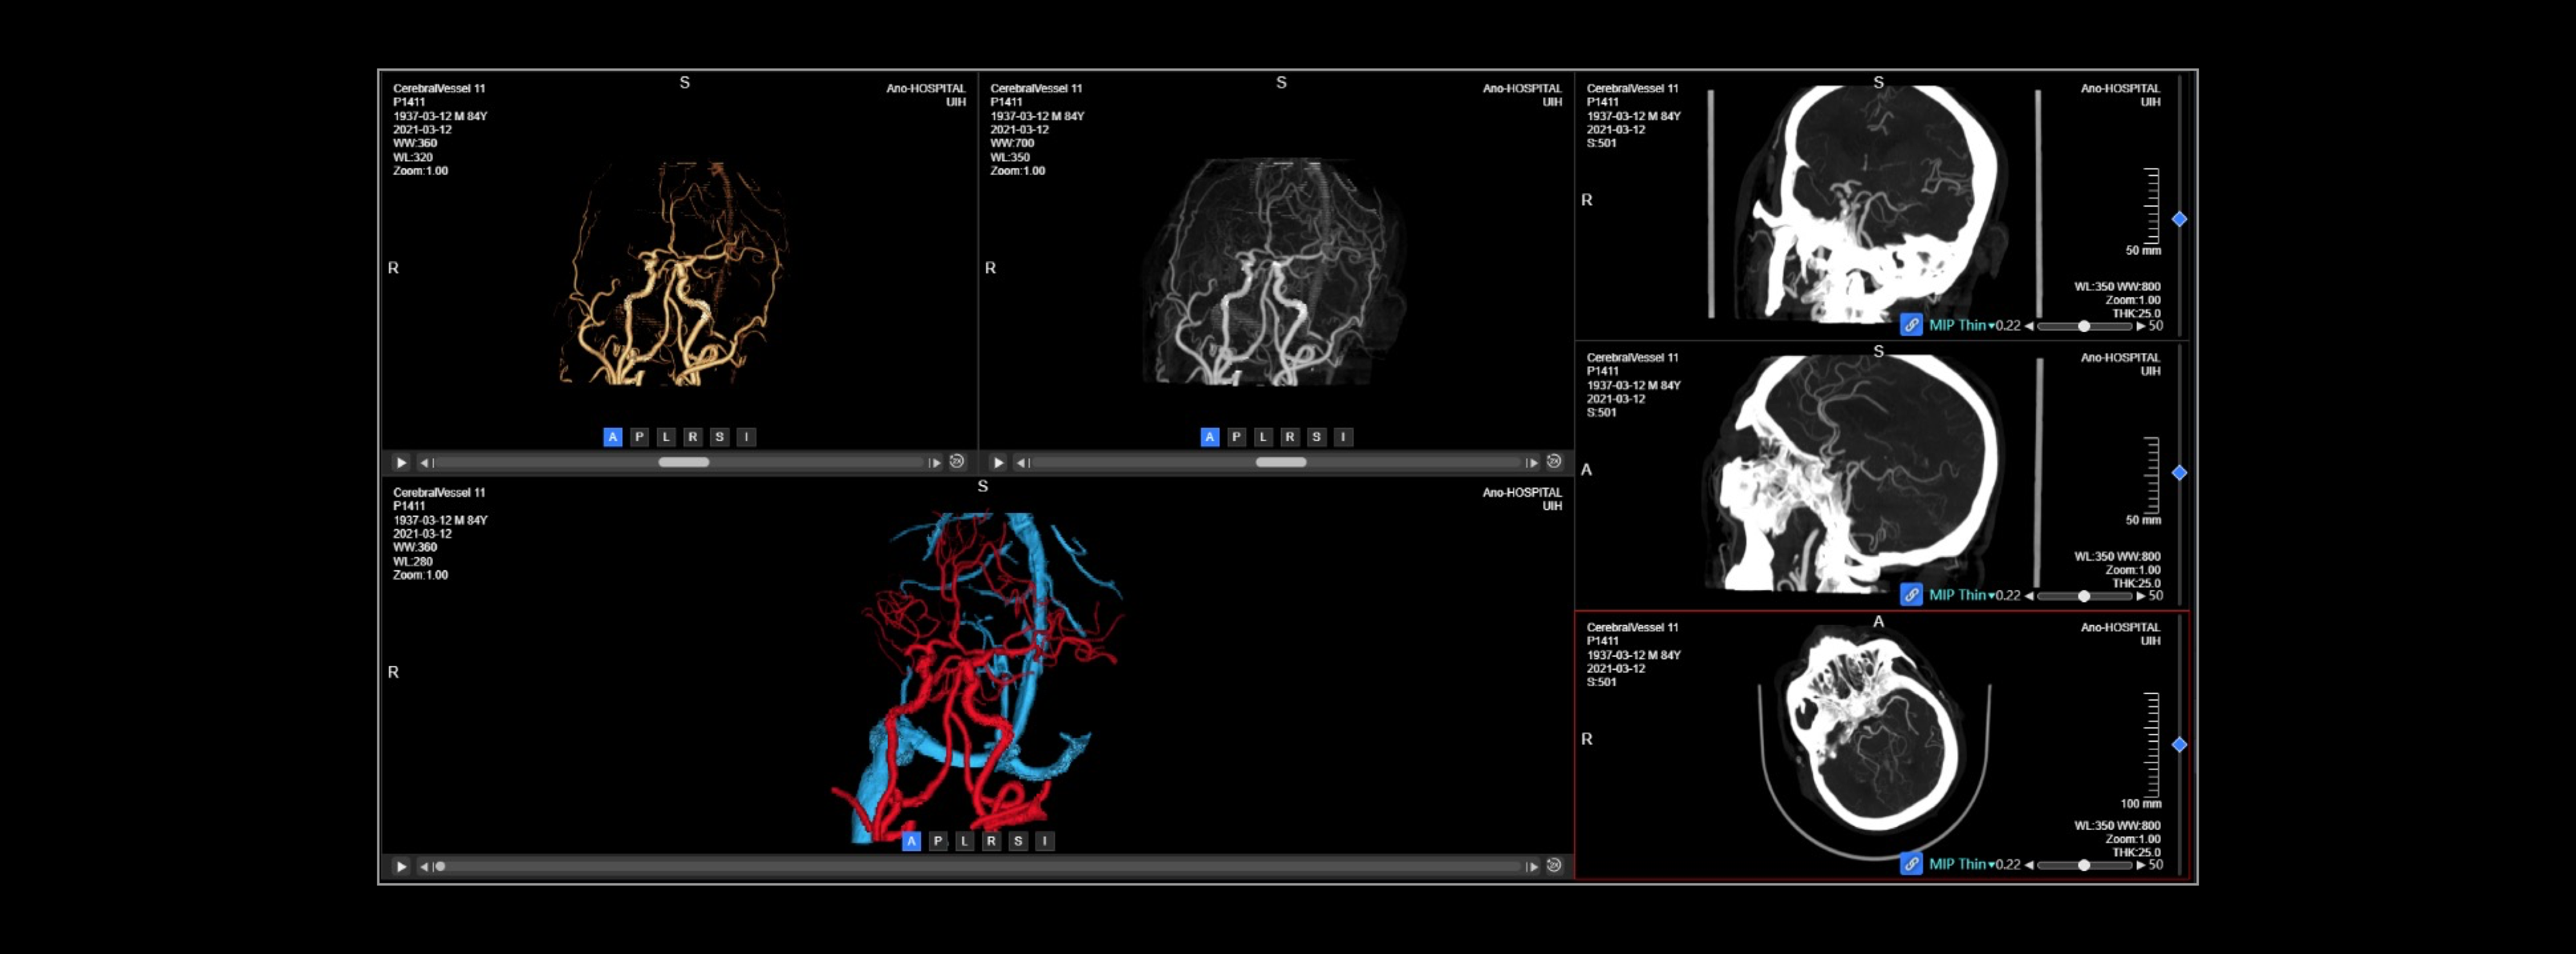Click WW:700 text in grayscale MIP panel
2576x954 pixels.
(x=1012, y=143)
